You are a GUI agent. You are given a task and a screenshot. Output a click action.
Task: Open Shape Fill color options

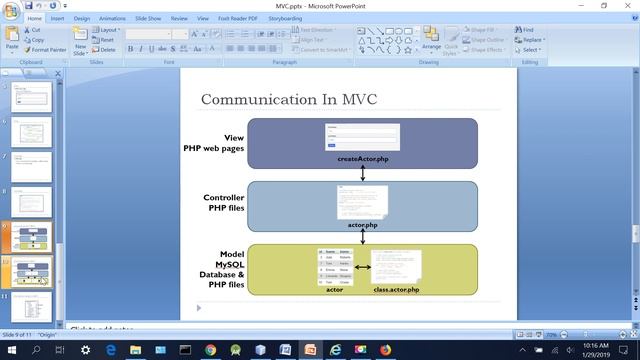click(x=479, y=30)
